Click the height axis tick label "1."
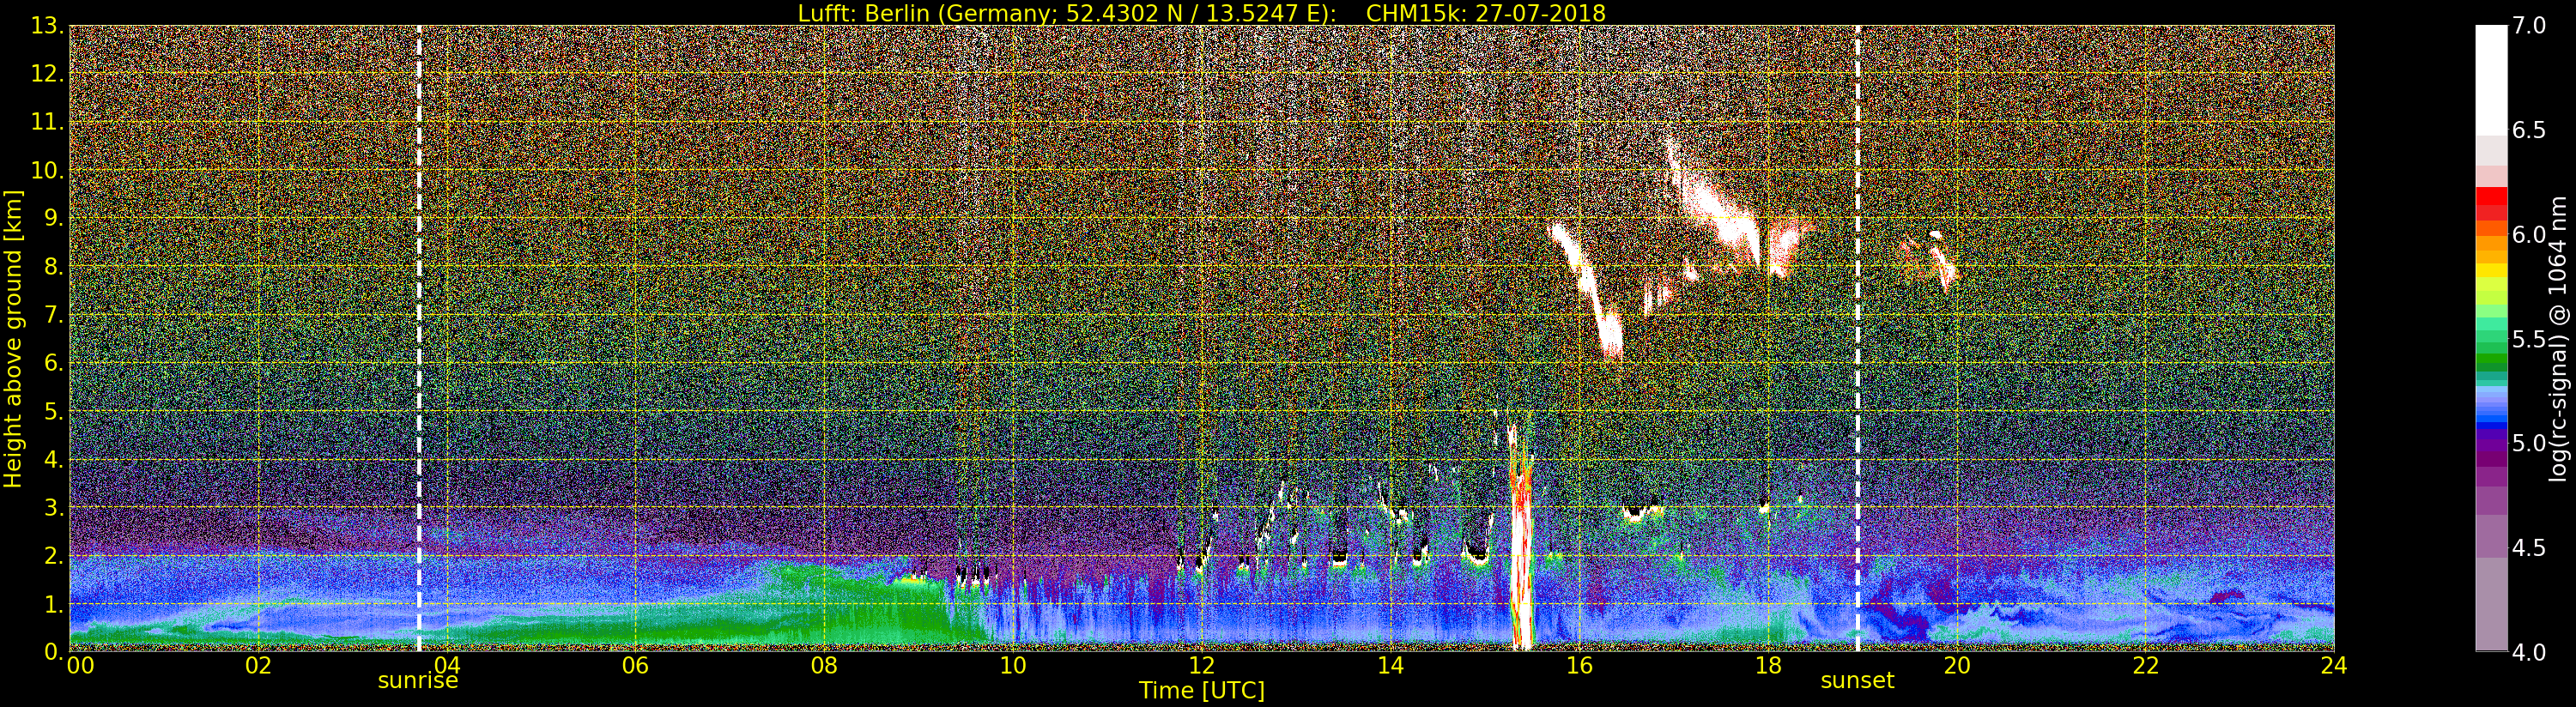2576x707 pixels. [x=54, y=603]
